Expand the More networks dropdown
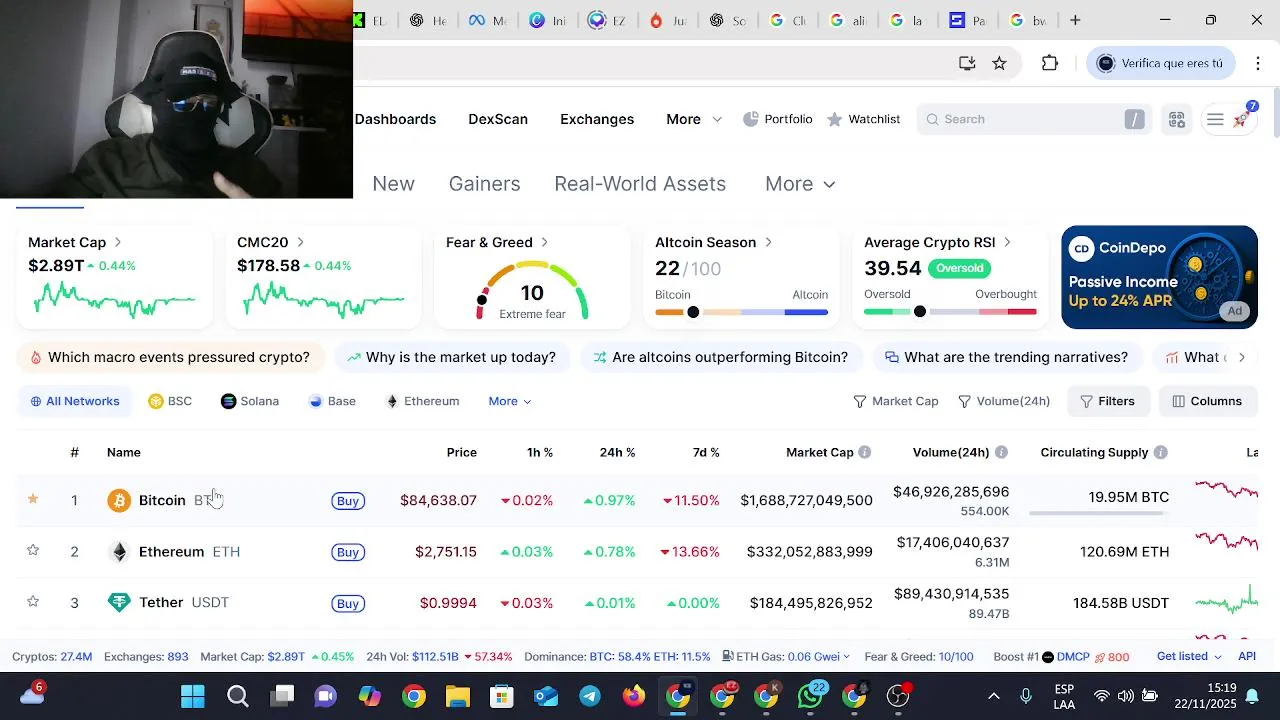 510,401
